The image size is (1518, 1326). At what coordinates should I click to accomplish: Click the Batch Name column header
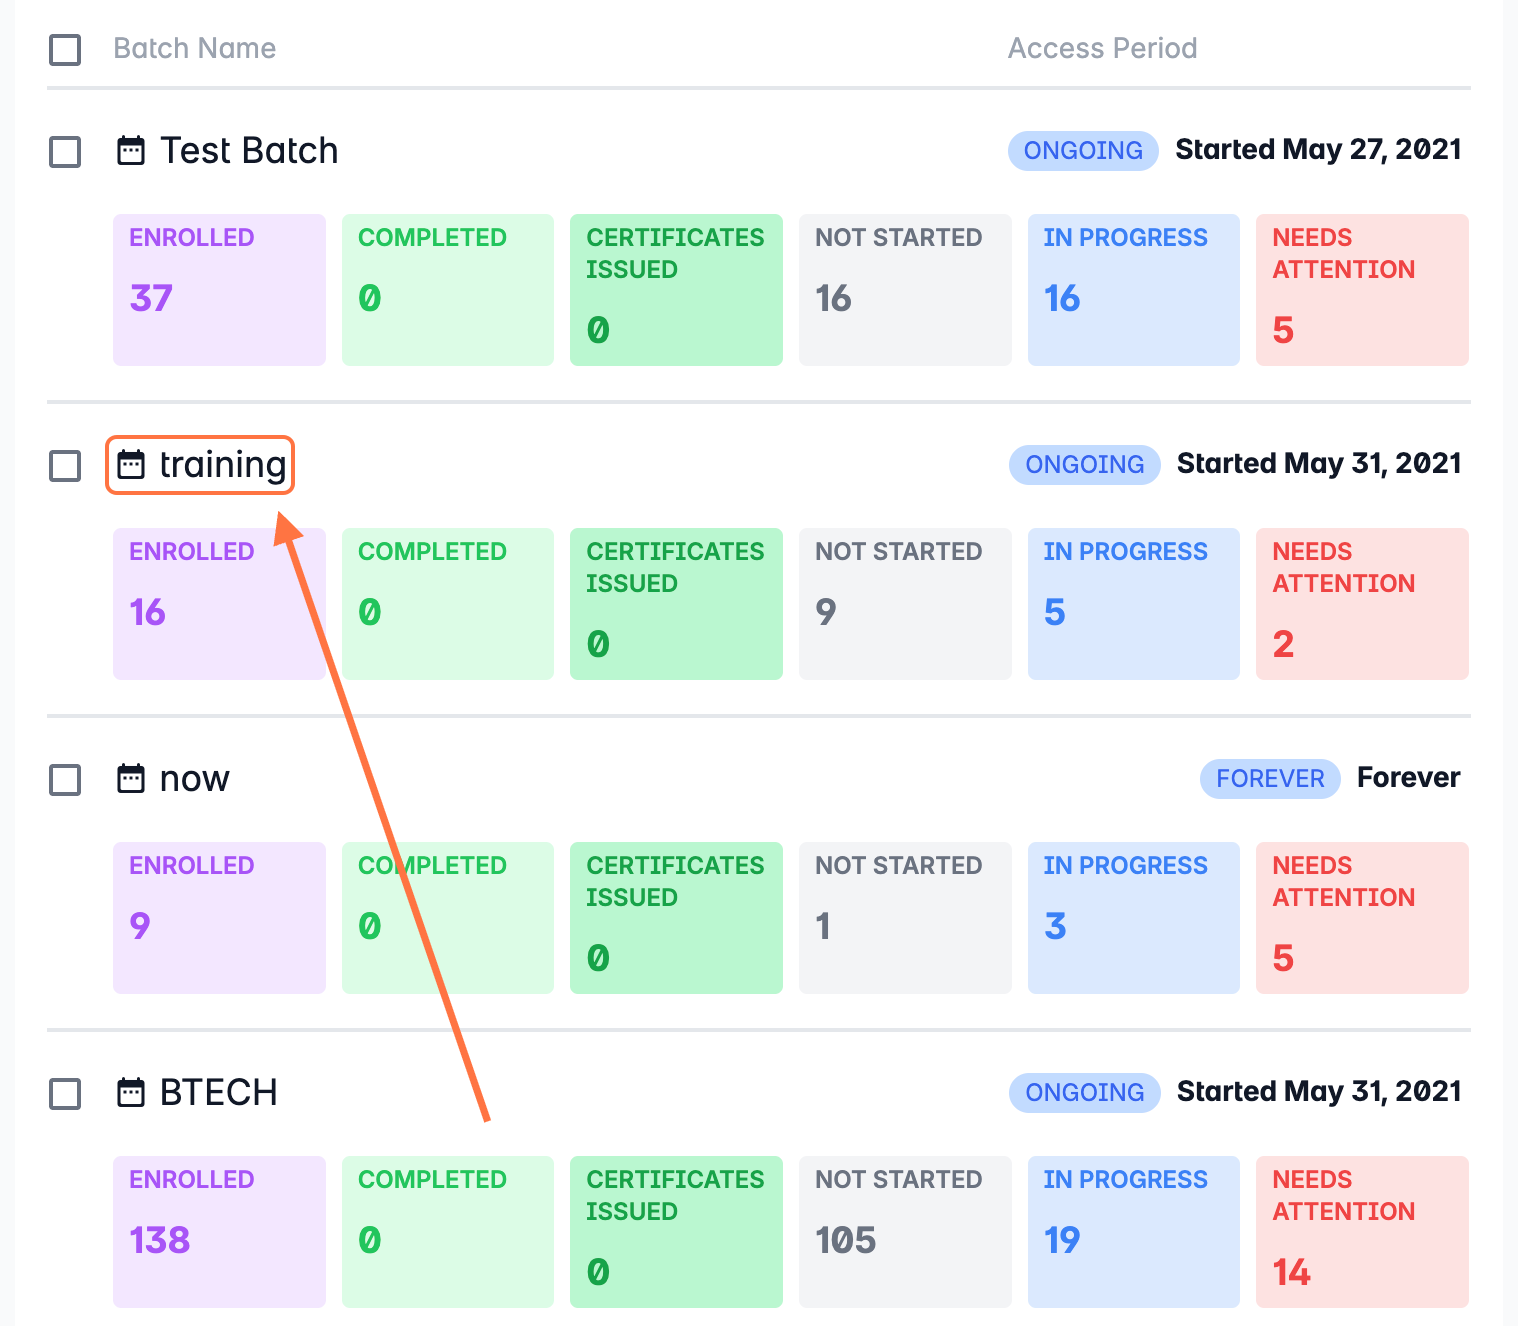[x=194, y=48]
